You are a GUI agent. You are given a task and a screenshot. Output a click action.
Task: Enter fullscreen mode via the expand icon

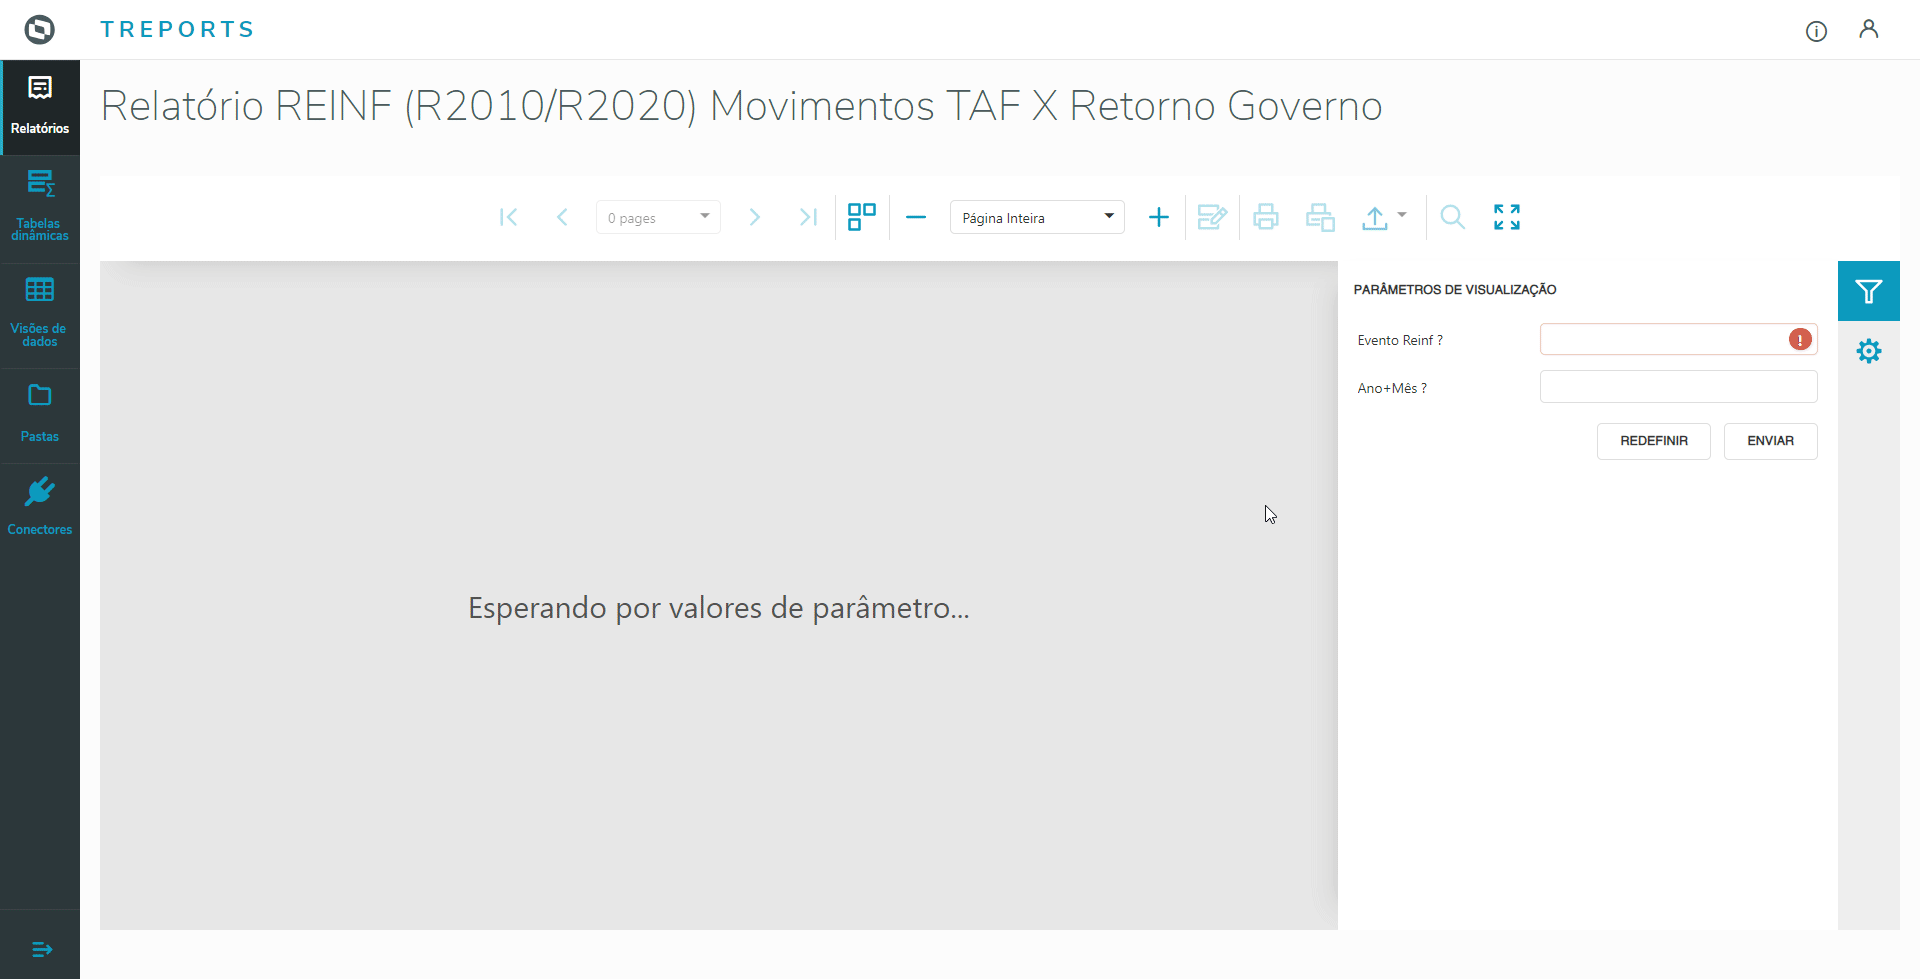1507,217
